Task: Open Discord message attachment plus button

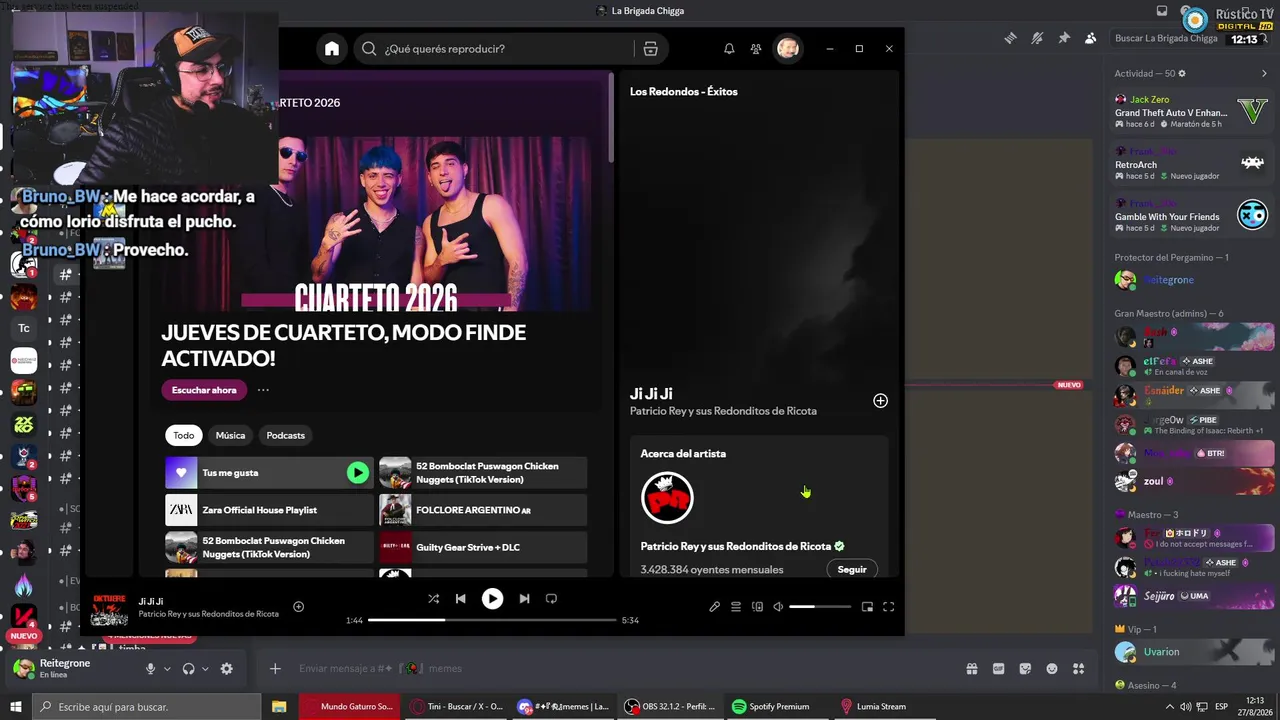Action: (275, 669)
